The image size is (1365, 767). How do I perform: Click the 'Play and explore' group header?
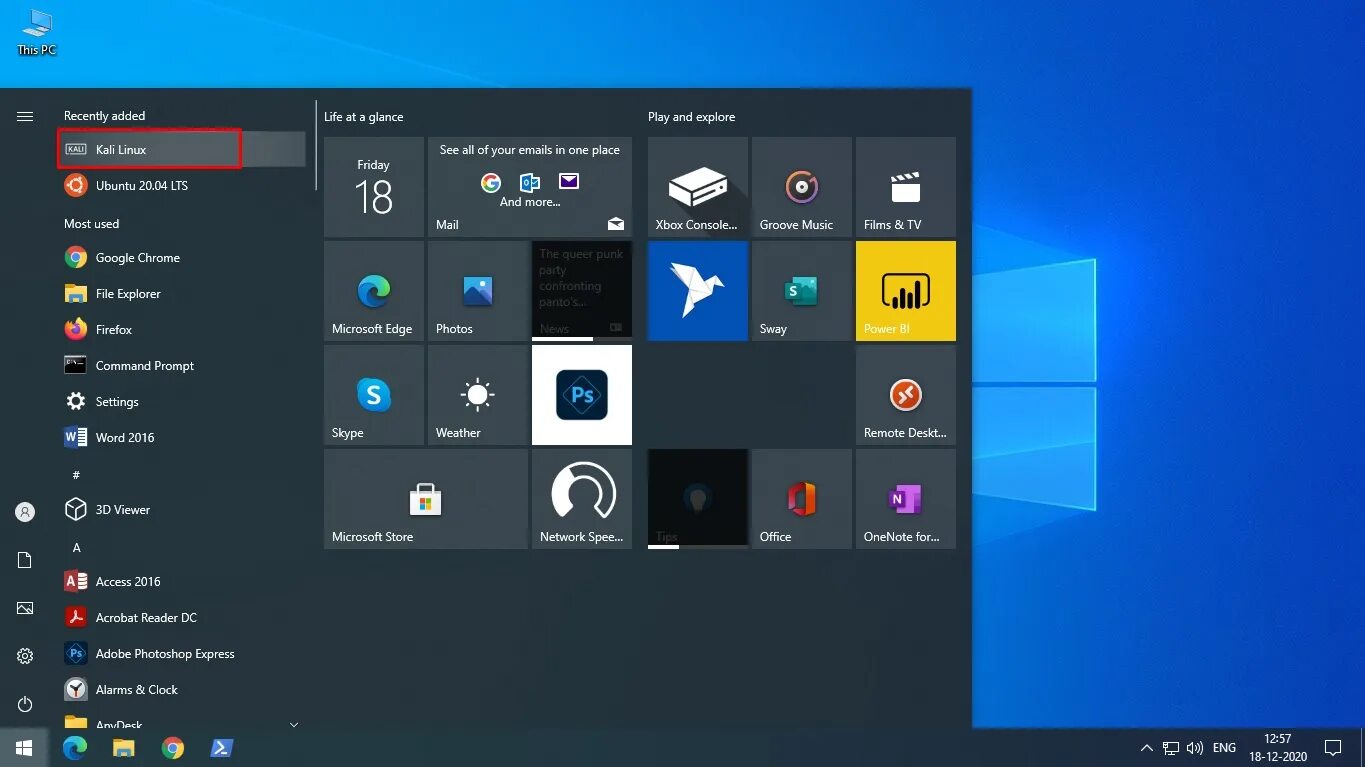point(691,117)
